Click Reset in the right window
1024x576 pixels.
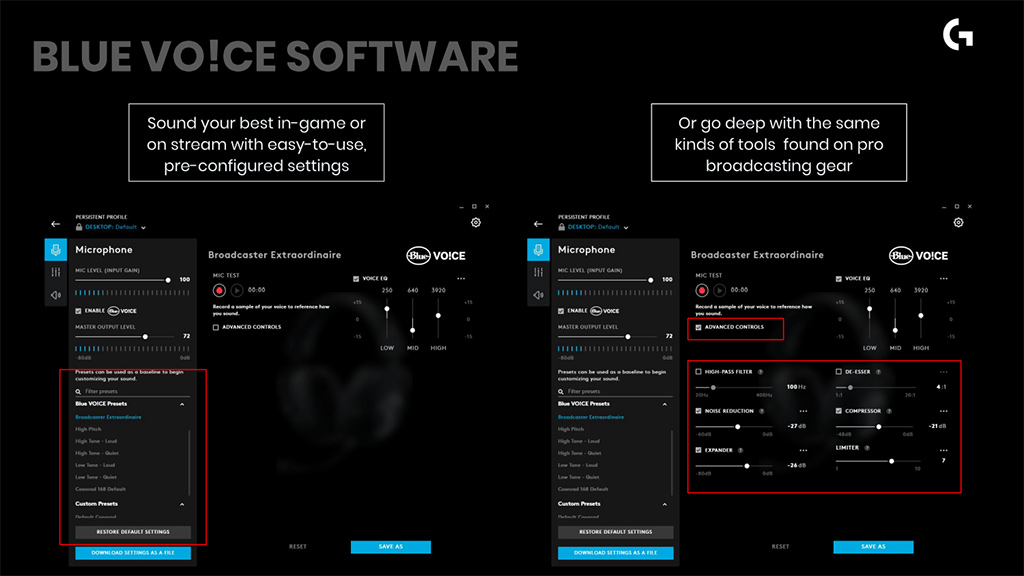[780, 547]
